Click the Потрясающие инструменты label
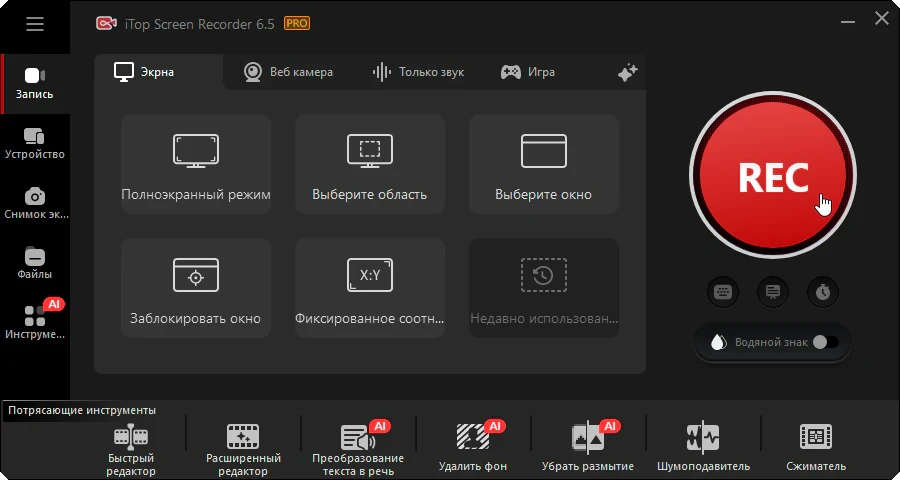 point(82,411)
